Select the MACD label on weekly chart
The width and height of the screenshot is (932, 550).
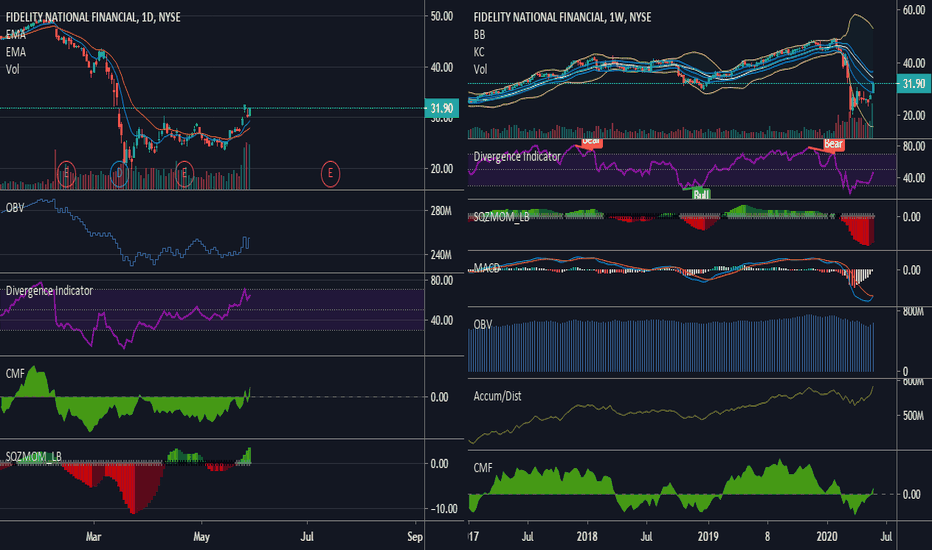[x=487, y=268]
